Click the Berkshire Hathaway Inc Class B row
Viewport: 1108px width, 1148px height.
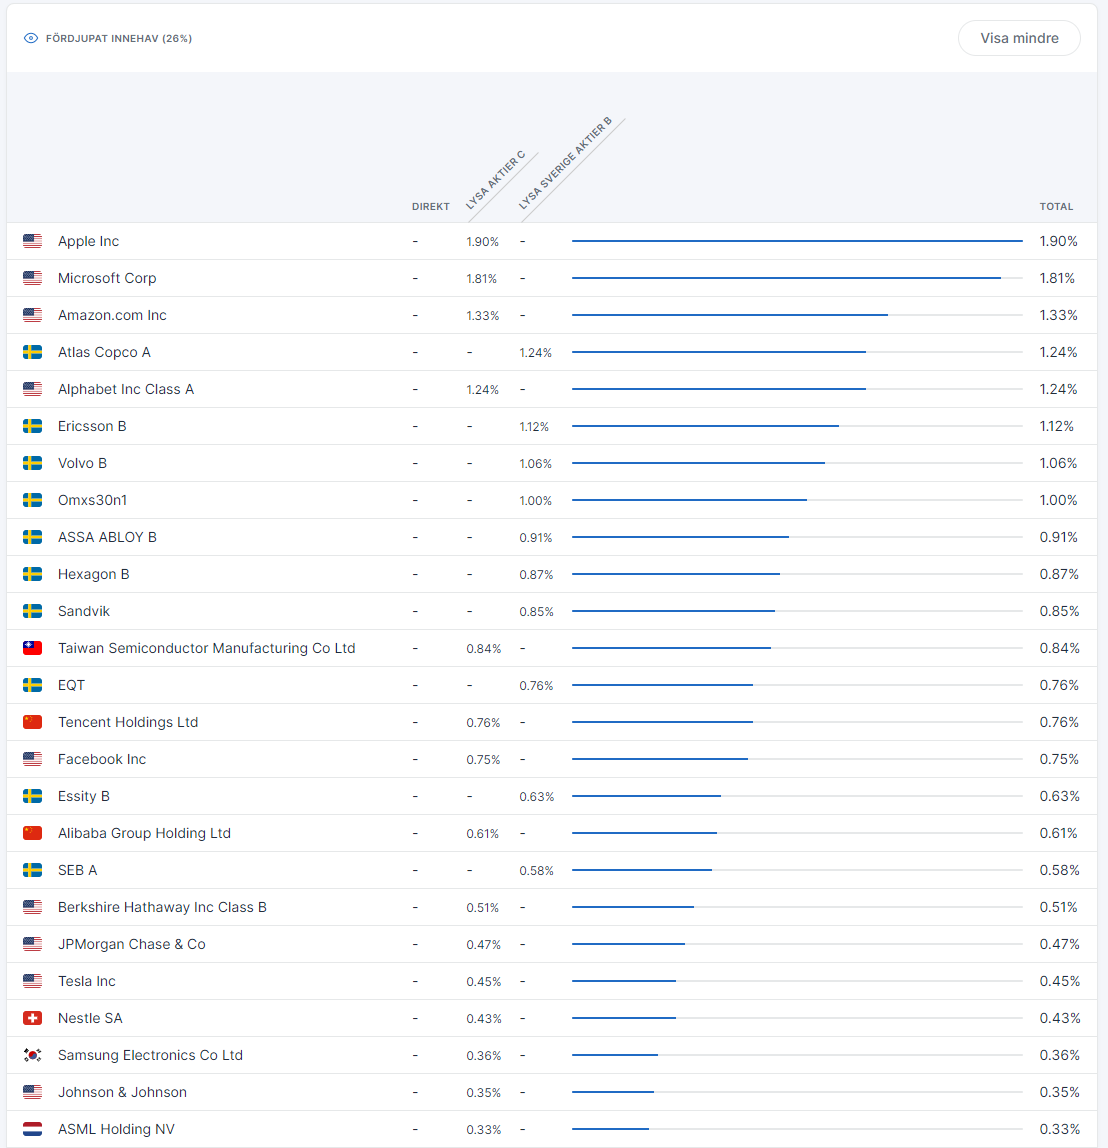(162, 907)
